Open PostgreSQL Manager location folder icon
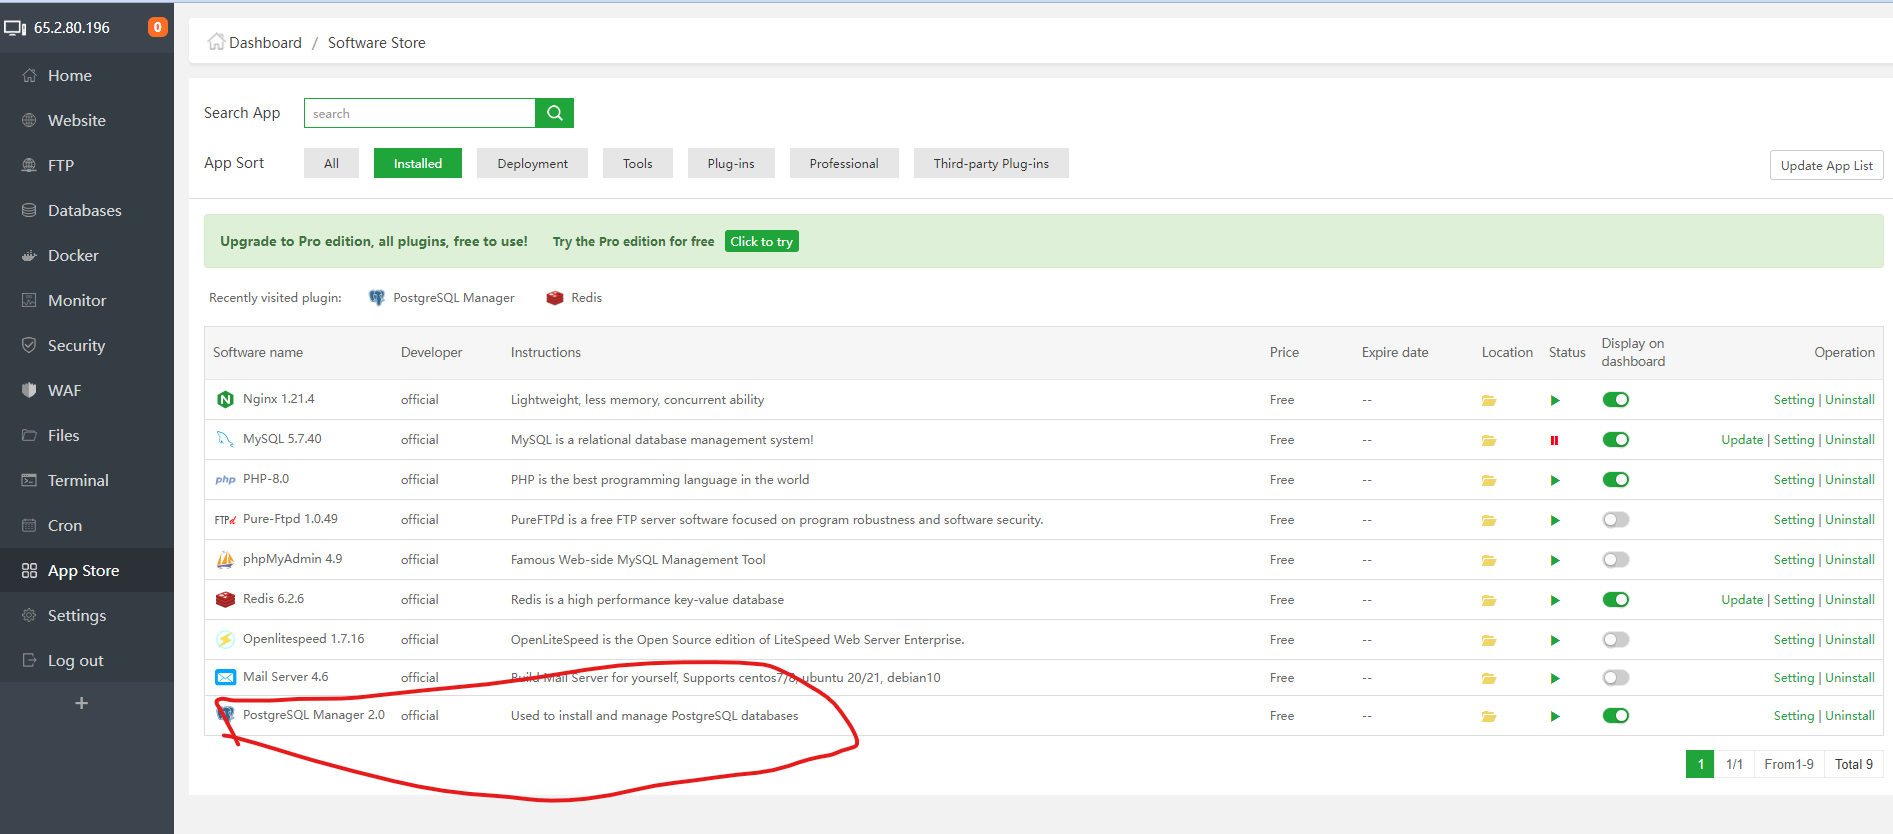 point(1489,716)
